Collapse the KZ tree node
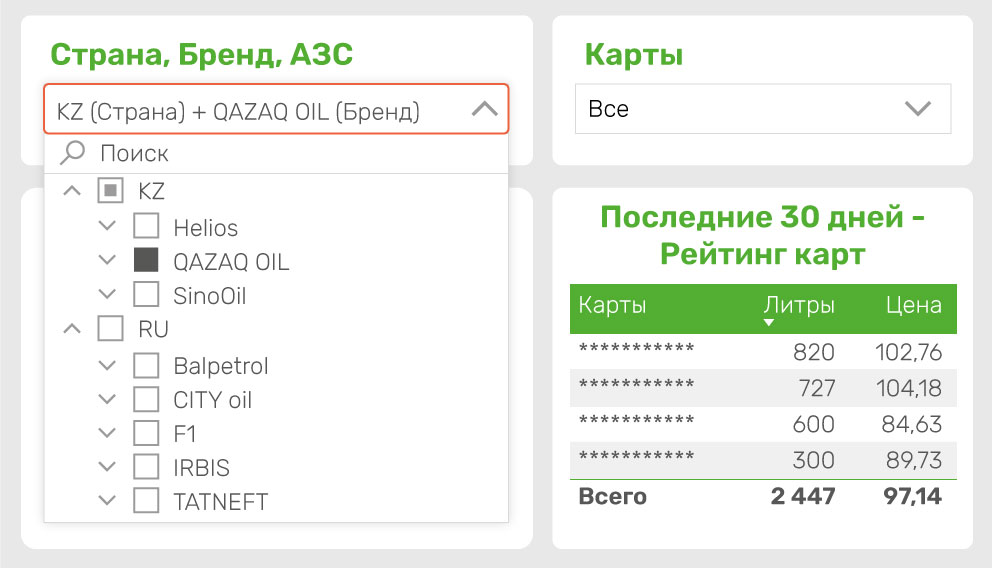 pyautogui.click(x=72, y=190)
